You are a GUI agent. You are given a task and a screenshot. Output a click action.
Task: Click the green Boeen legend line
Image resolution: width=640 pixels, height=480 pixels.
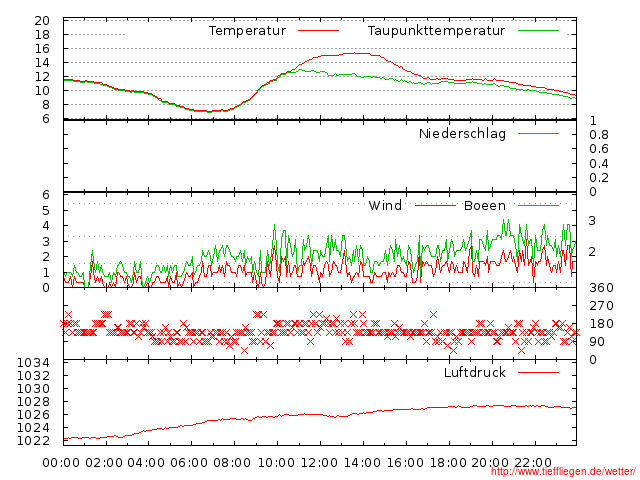coord(538,205)
